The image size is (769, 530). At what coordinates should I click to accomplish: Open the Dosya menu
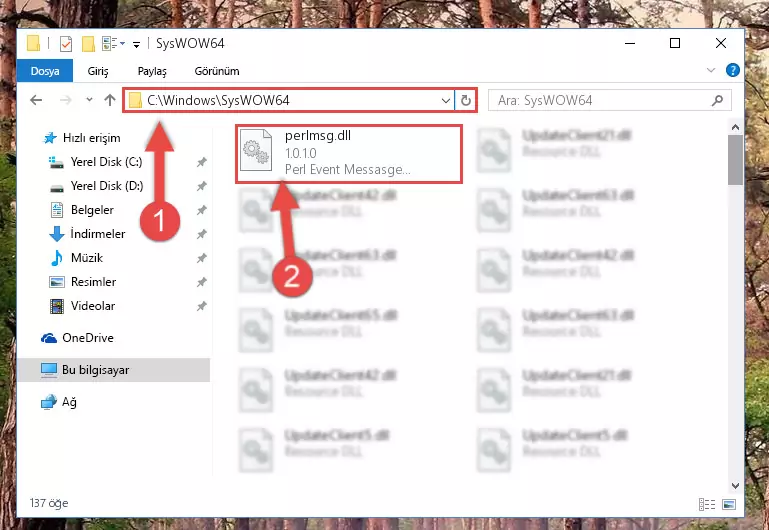(45, 71)
